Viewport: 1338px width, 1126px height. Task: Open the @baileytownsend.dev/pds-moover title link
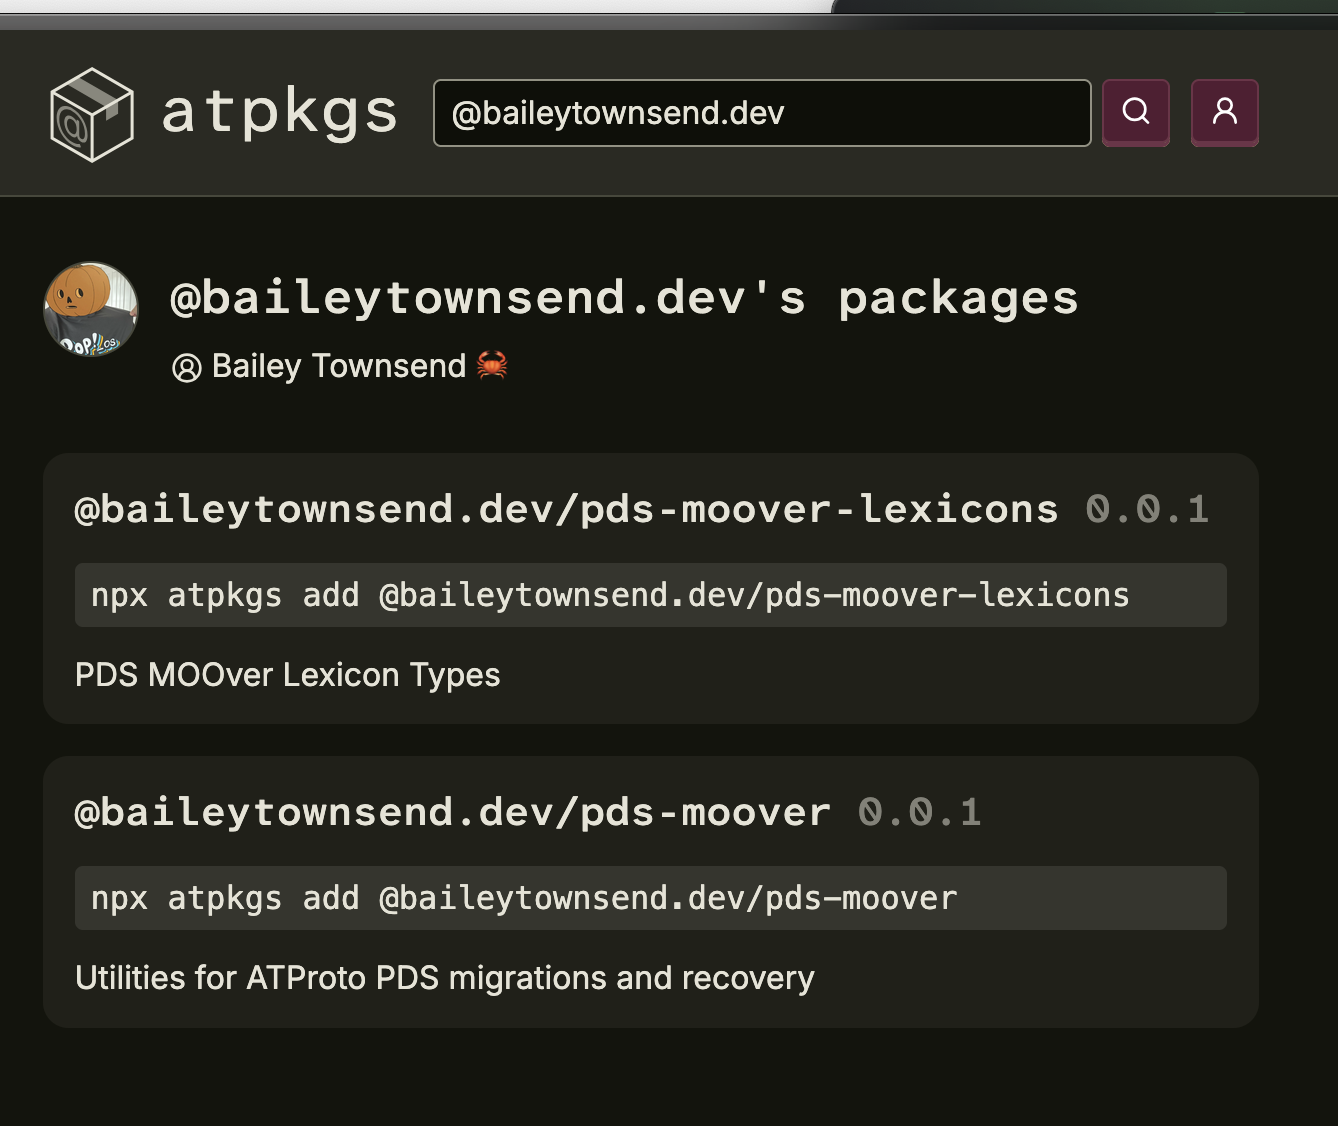pyautogui.click(x=452, y=812)
